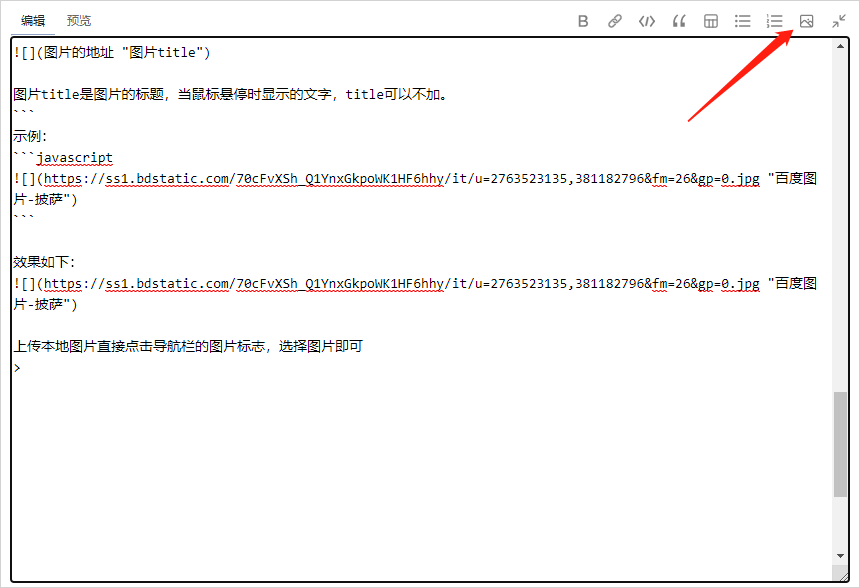Insert a code block with the code icon
The height and width of the screenshot is (588, 860).
[647, 21]
